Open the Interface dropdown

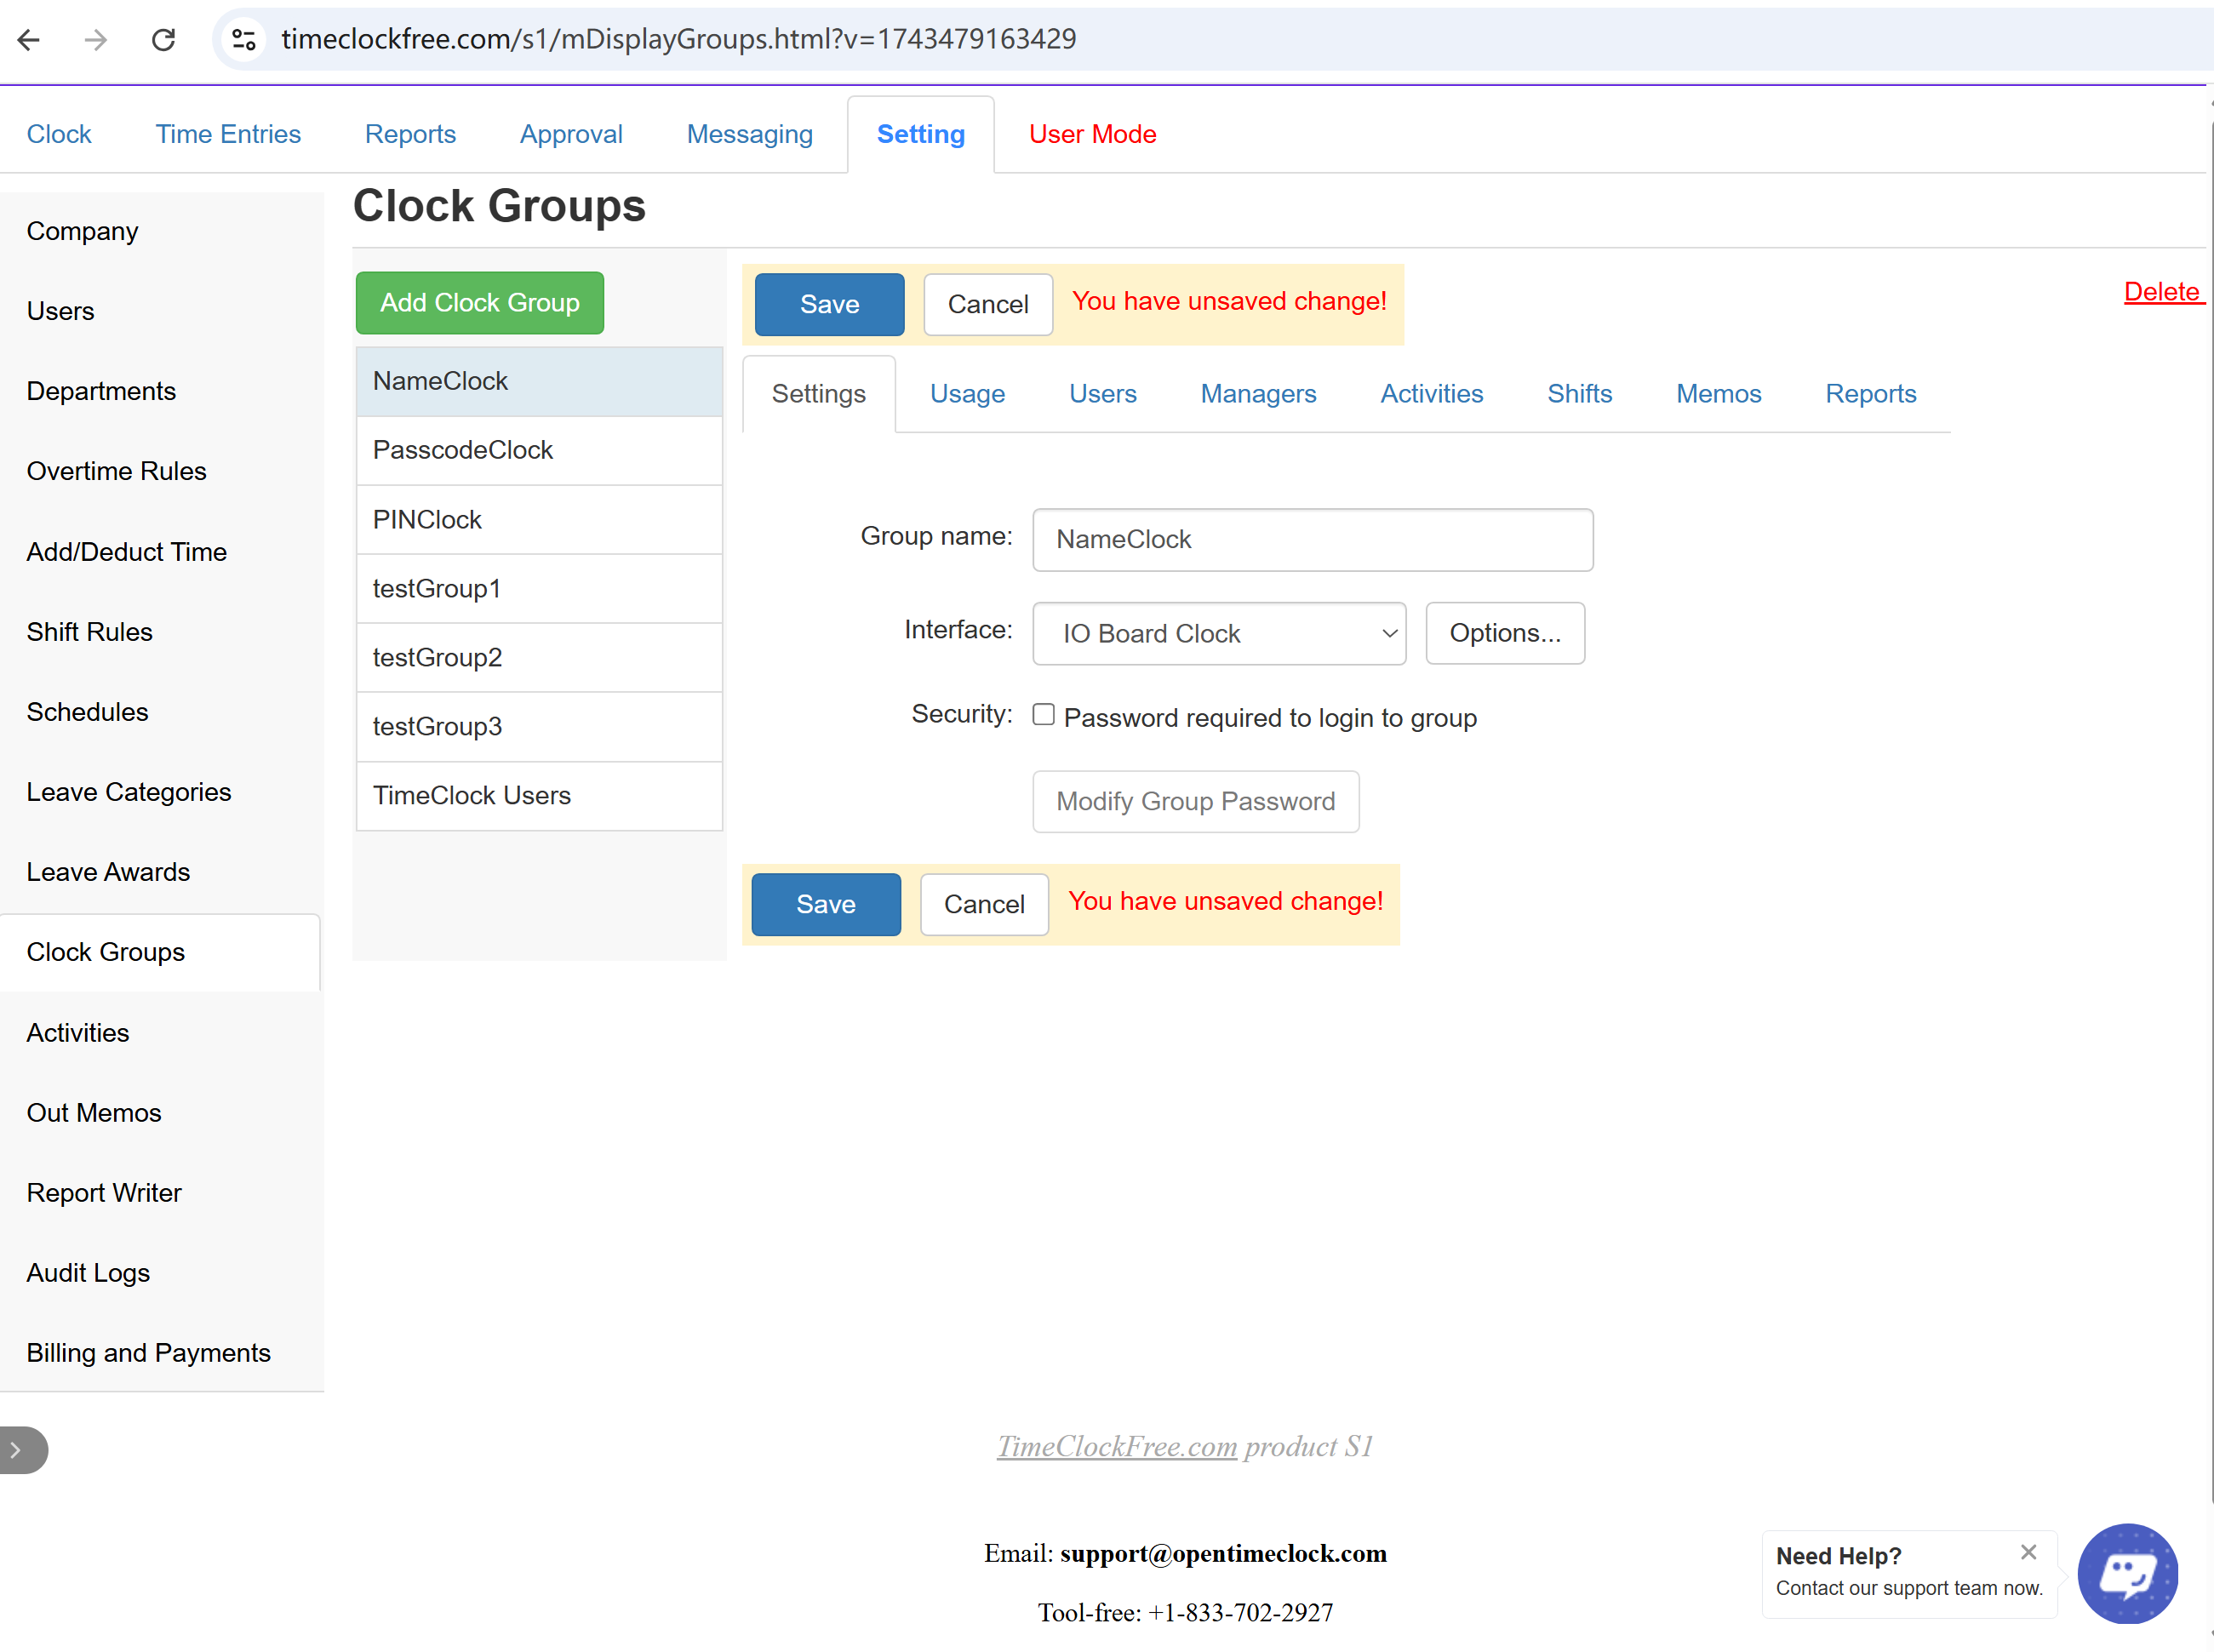(x=1219, y=633)
